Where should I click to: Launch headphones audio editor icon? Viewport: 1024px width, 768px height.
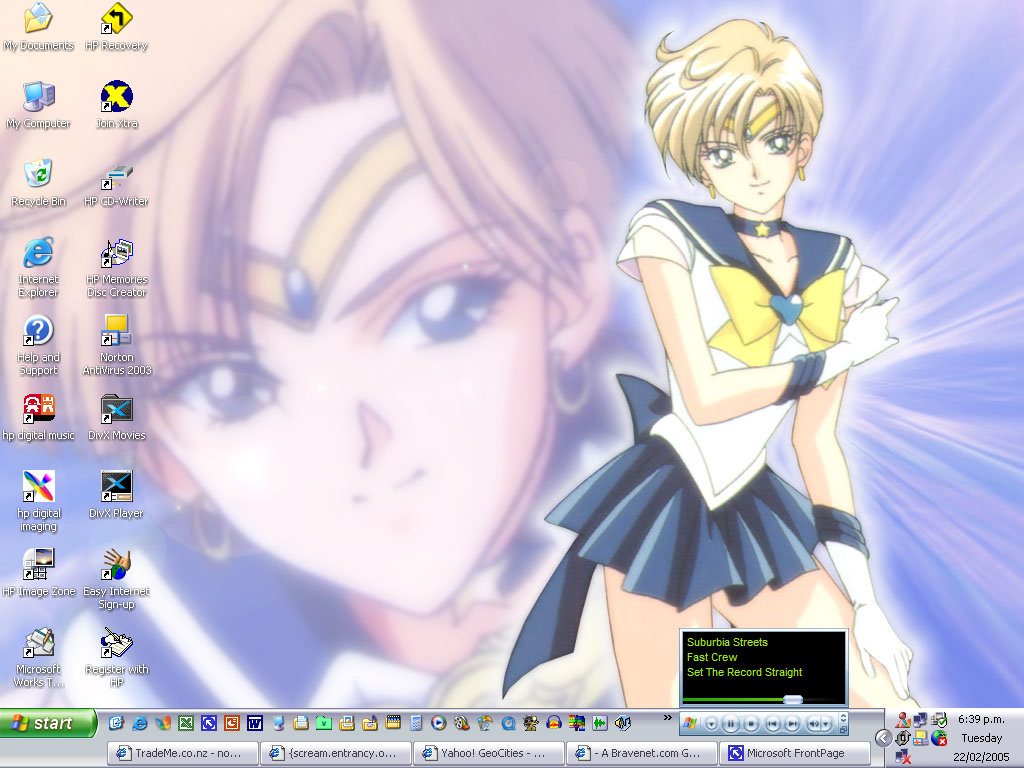click(x=554, y=723)
